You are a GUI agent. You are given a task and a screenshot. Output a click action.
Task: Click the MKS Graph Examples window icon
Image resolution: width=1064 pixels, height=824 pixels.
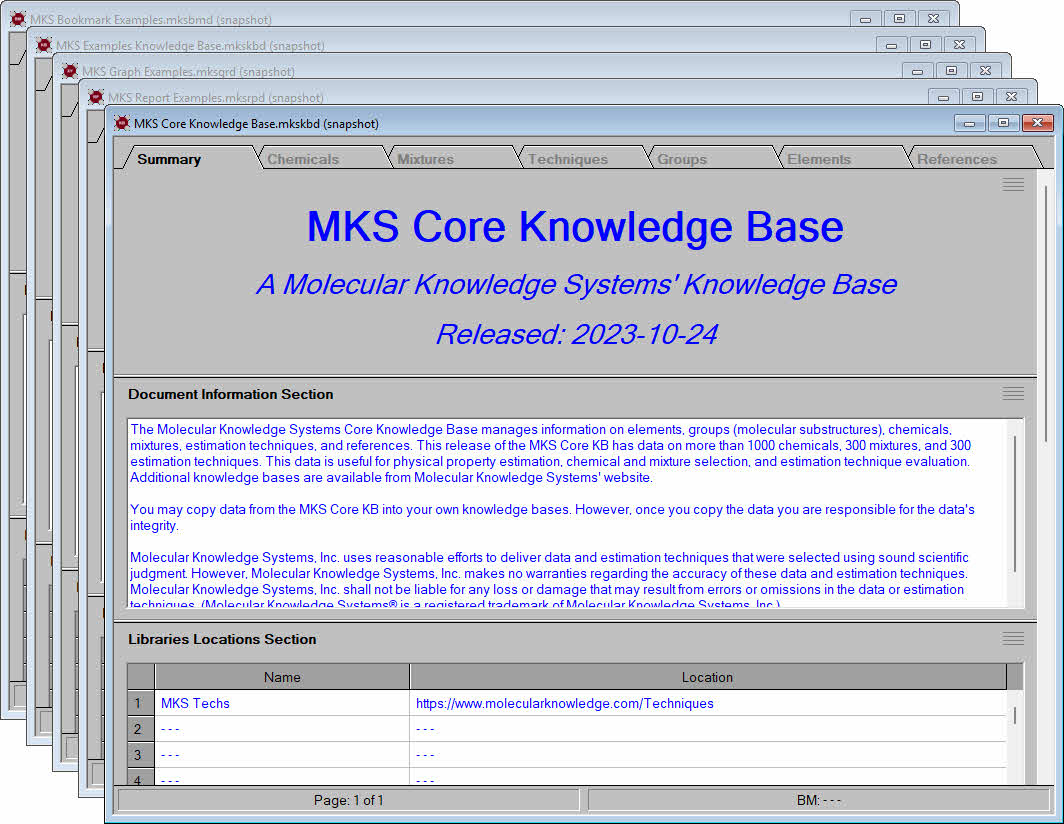point(70,72)
